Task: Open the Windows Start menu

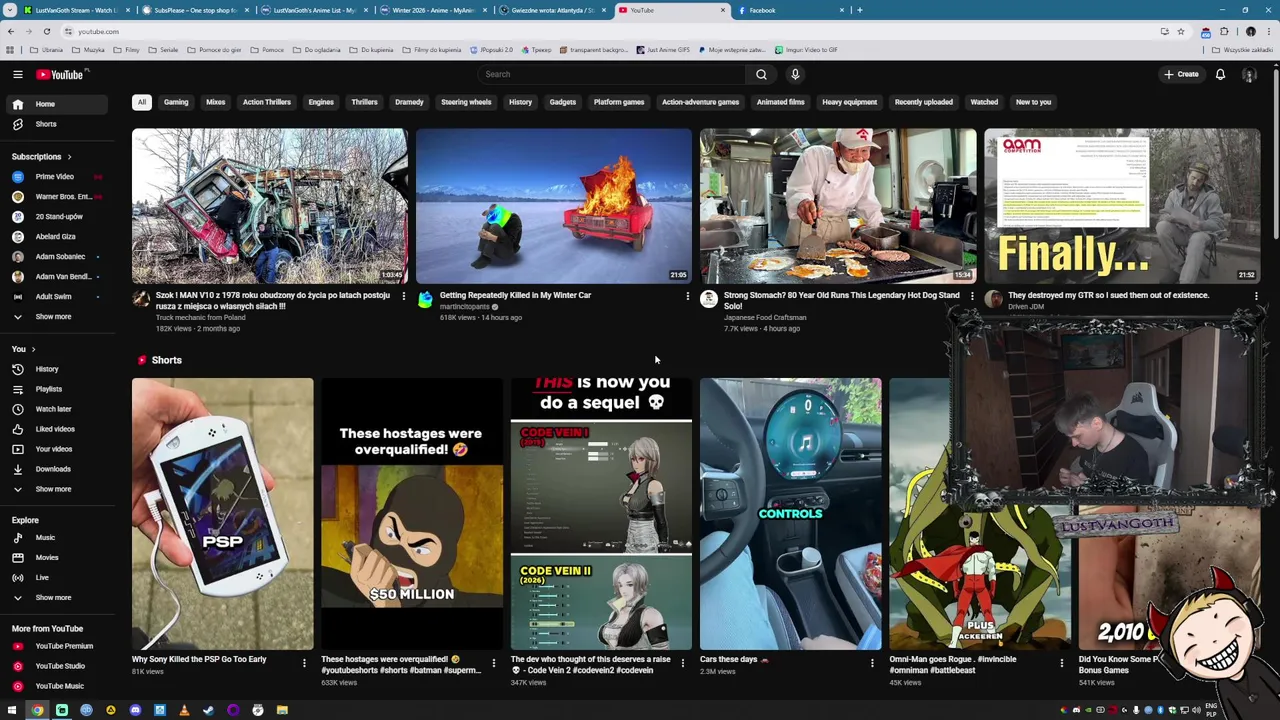Action: tap(12, 711)
